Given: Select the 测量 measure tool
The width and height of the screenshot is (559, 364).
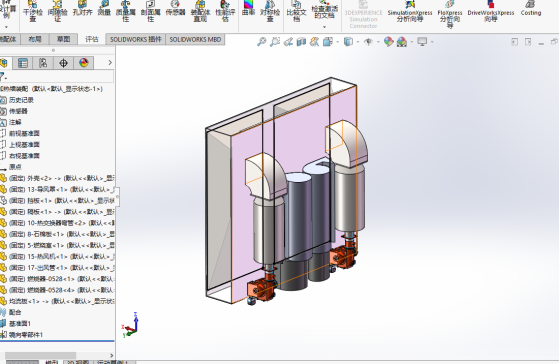Looking at the screenshot, I should click(x=104, y=9).
